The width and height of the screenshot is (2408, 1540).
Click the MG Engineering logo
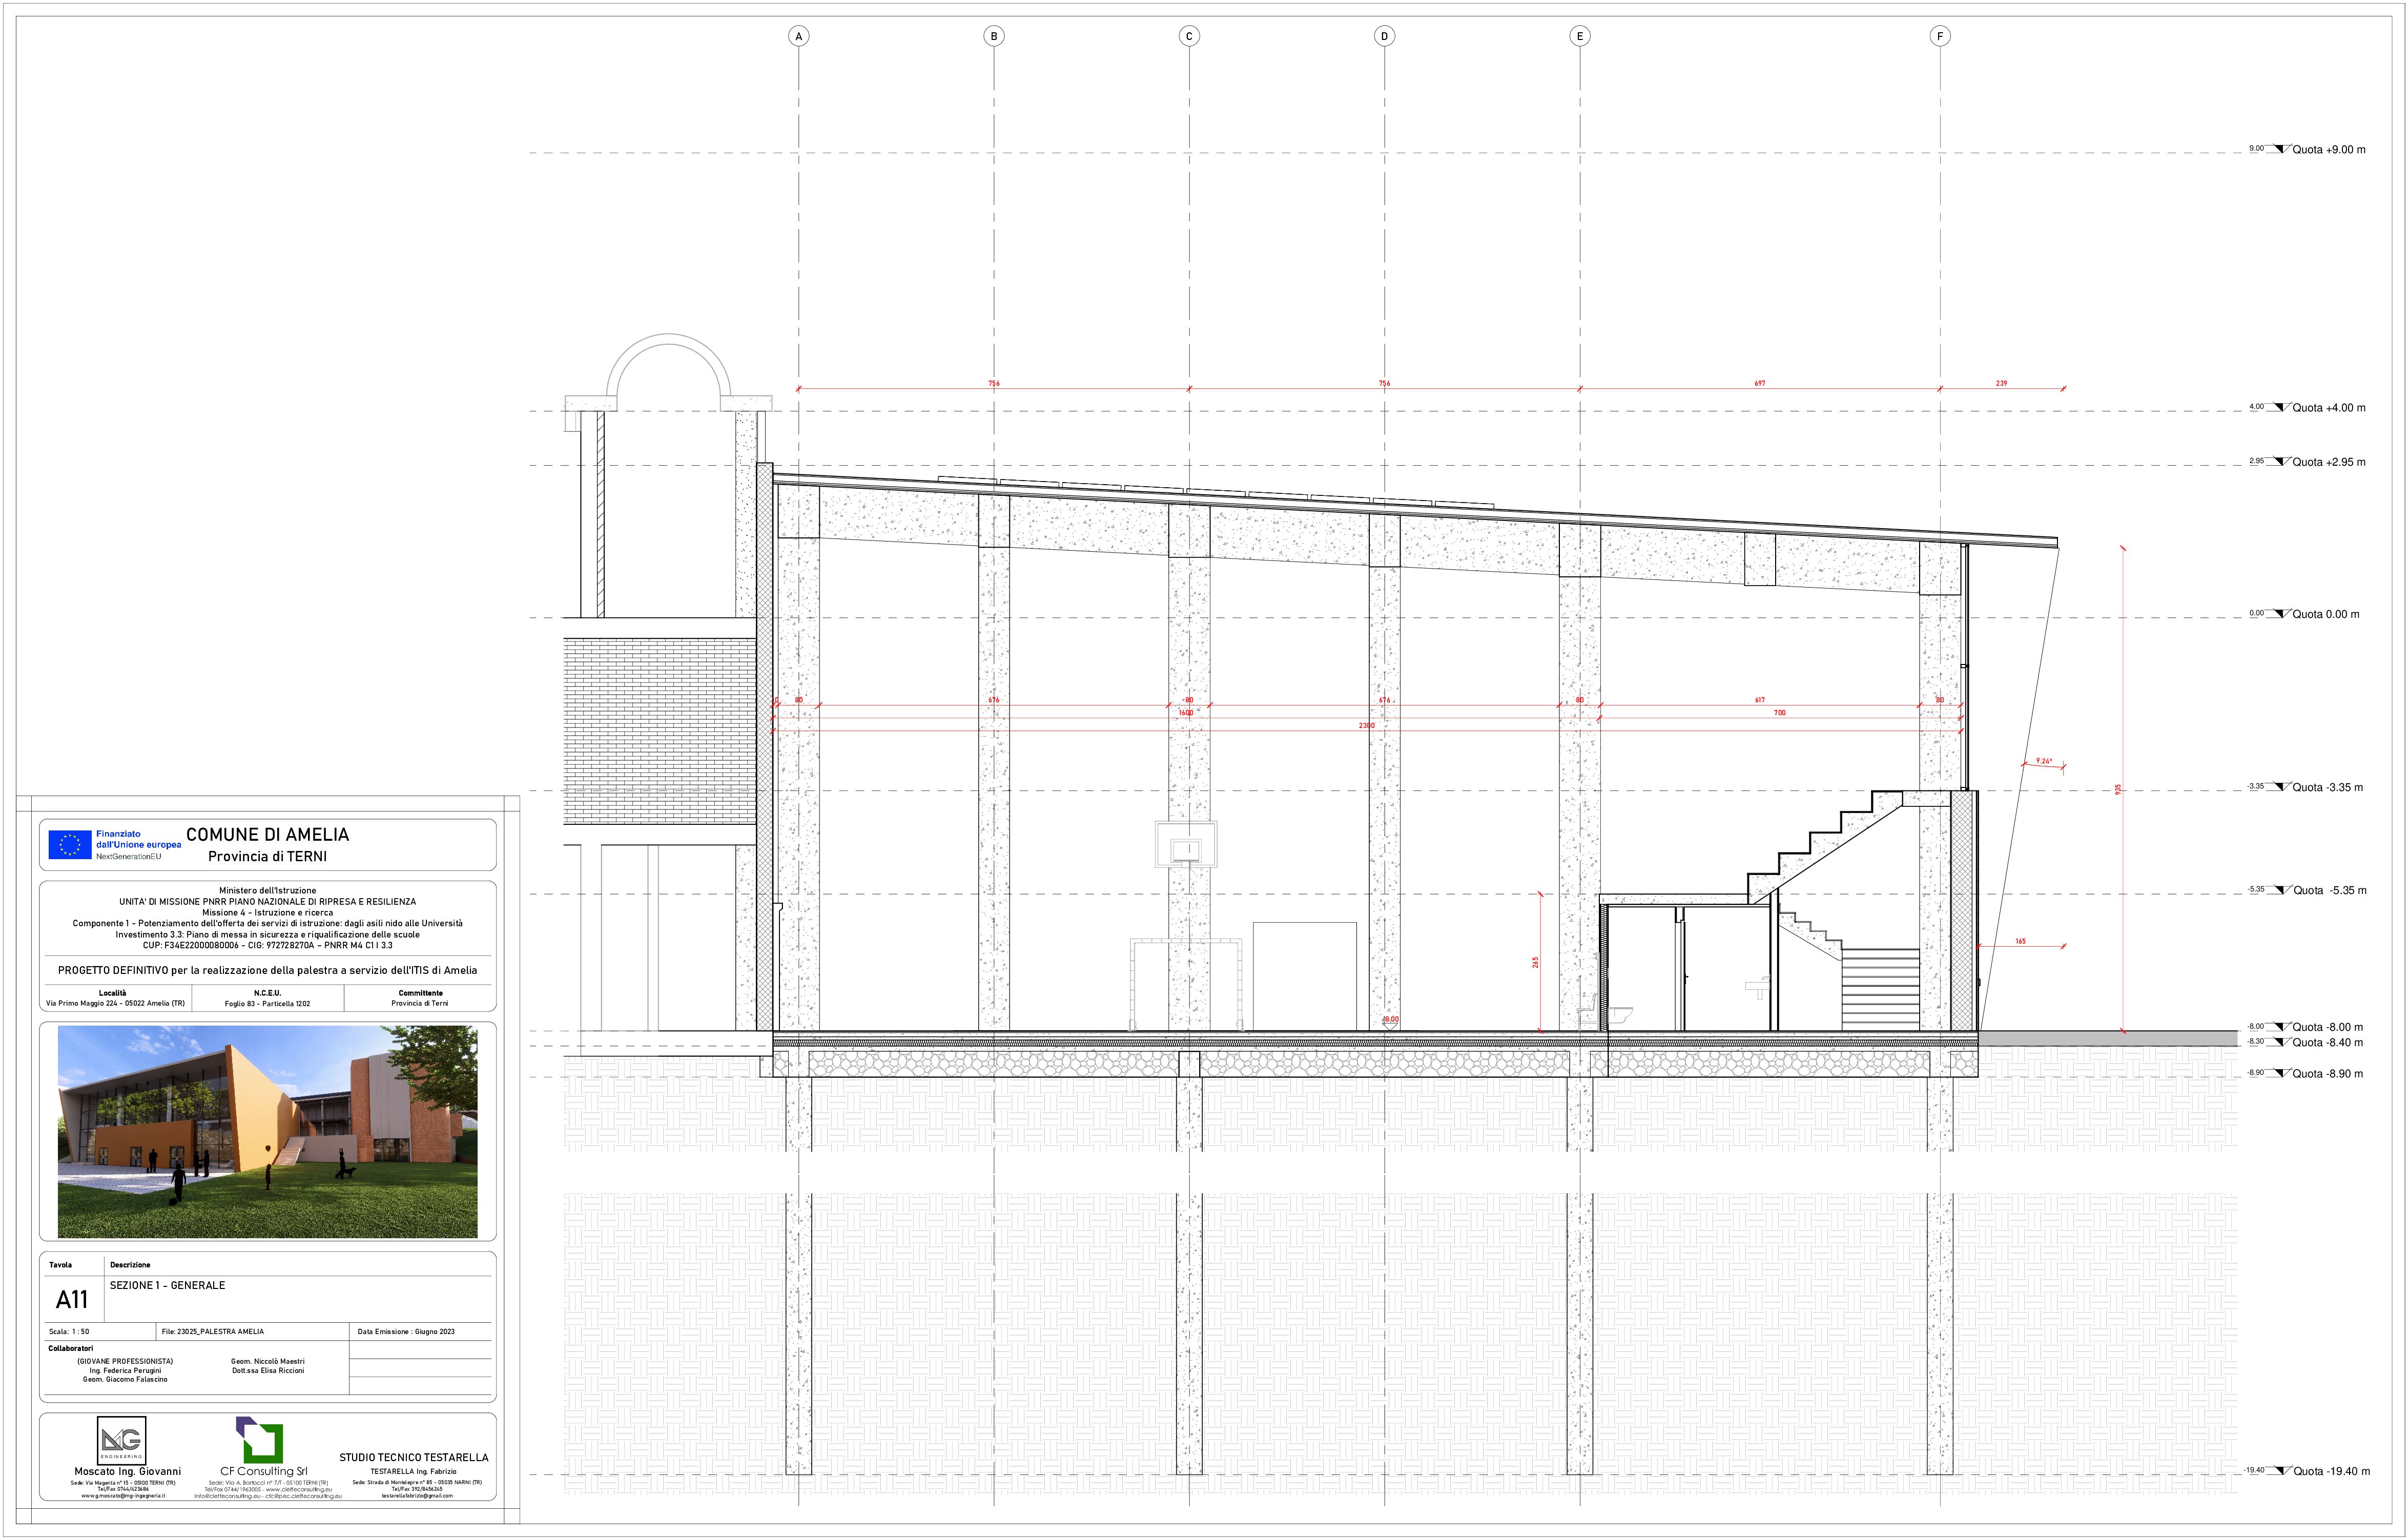pos(121,1441)
